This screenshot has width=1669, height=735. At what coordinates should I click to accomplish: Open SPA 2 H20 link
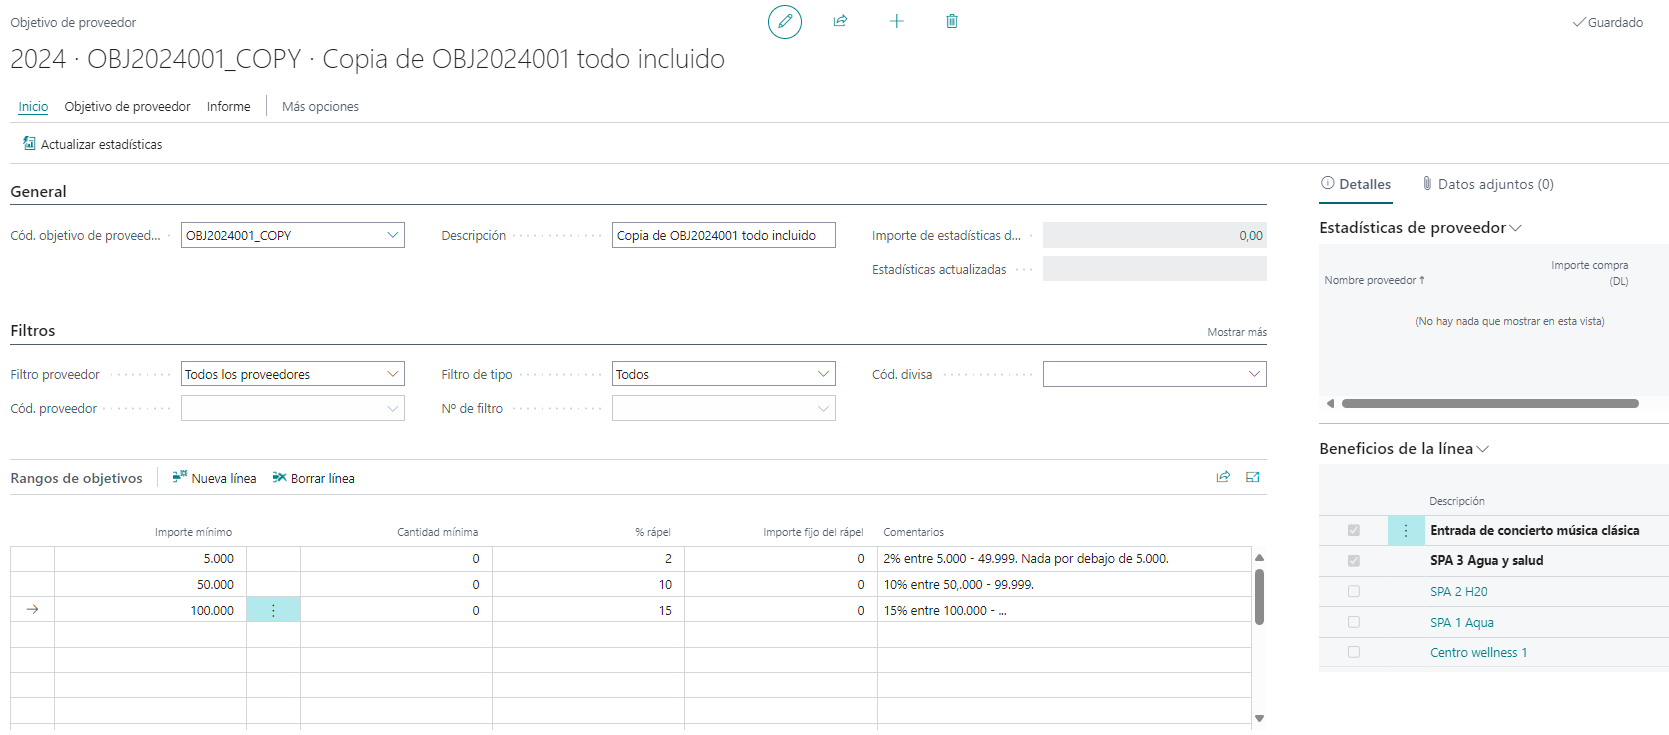pos(1458,592)
